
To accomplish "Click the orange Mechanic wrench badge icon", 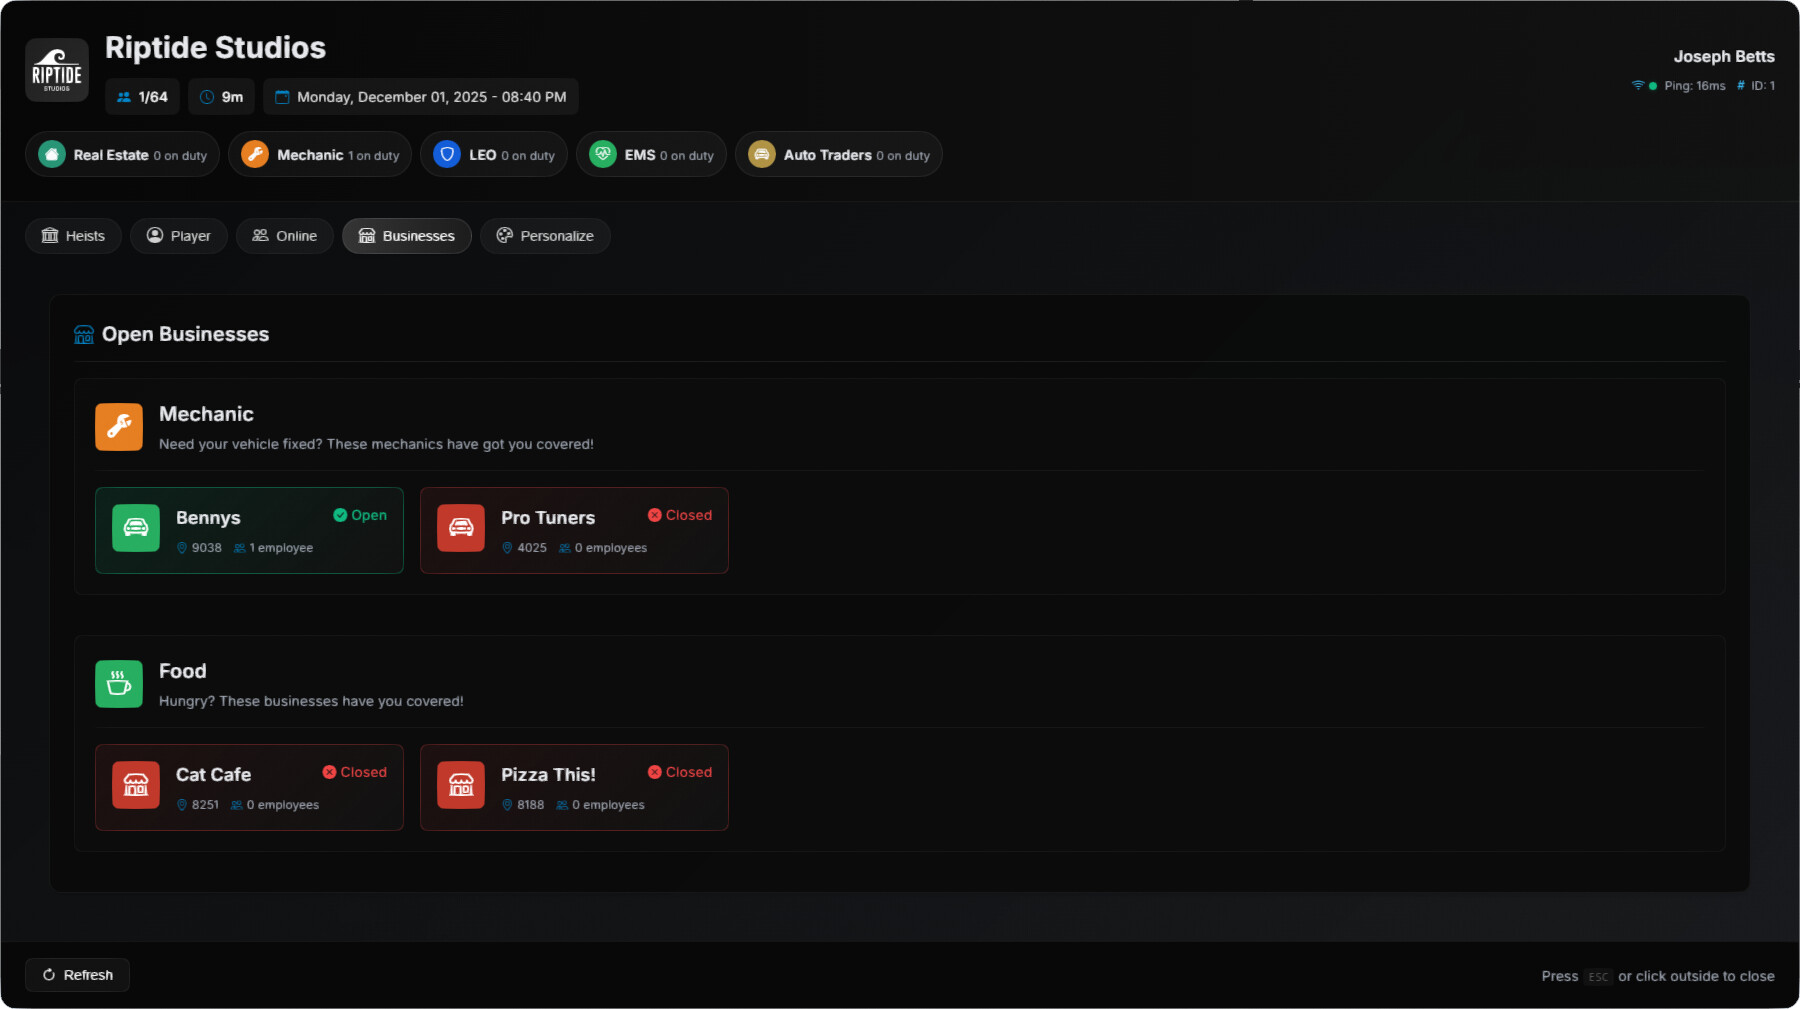I will tap(255, 155).
